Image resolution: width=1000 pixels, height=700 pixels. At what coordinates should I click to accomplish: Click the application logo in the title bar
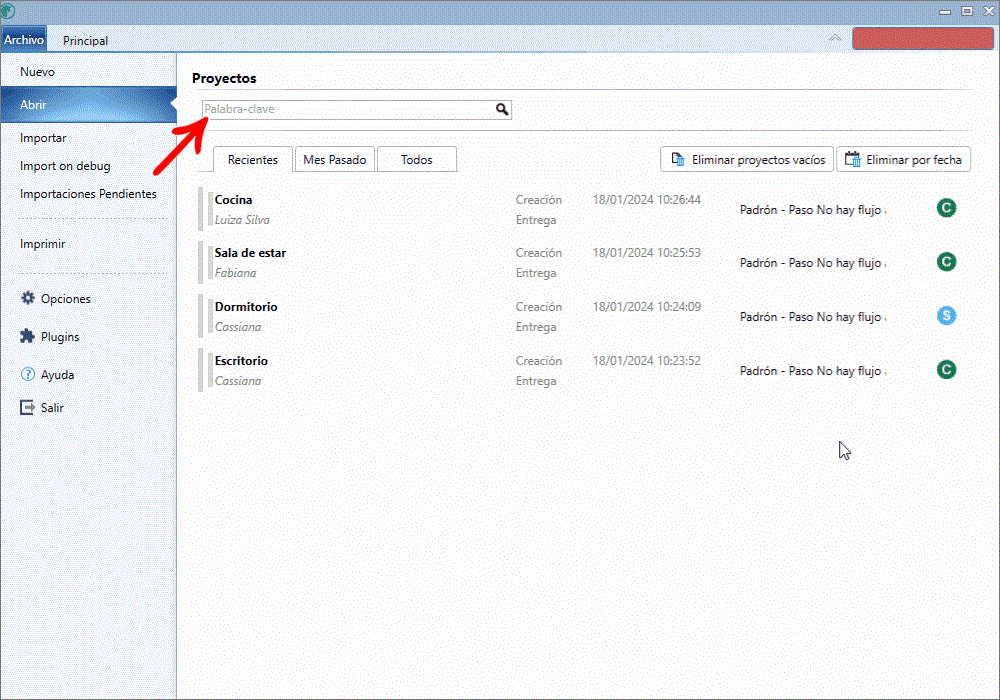pos(8,11)
